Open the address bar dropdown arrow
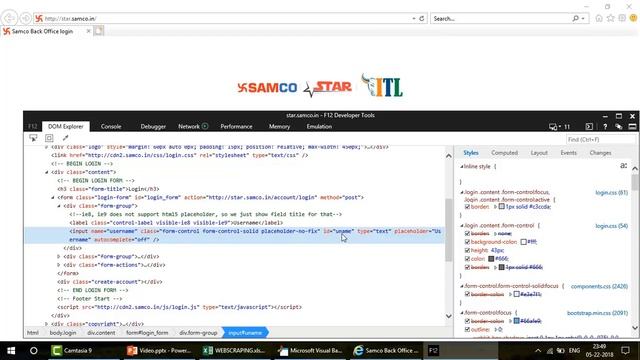The width and height of the screenshot is (640, 360). point(413,18)
